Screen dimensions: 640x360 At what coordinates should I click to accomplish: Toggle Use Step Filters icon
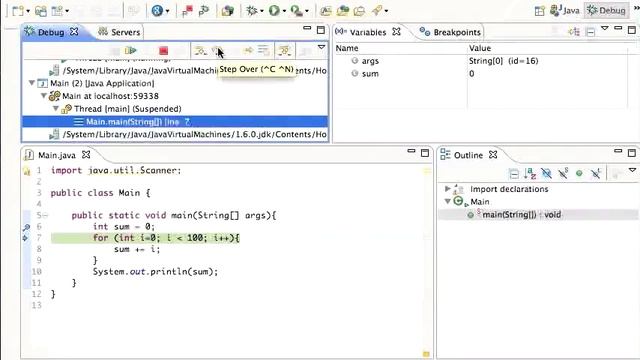click(284, 51)
